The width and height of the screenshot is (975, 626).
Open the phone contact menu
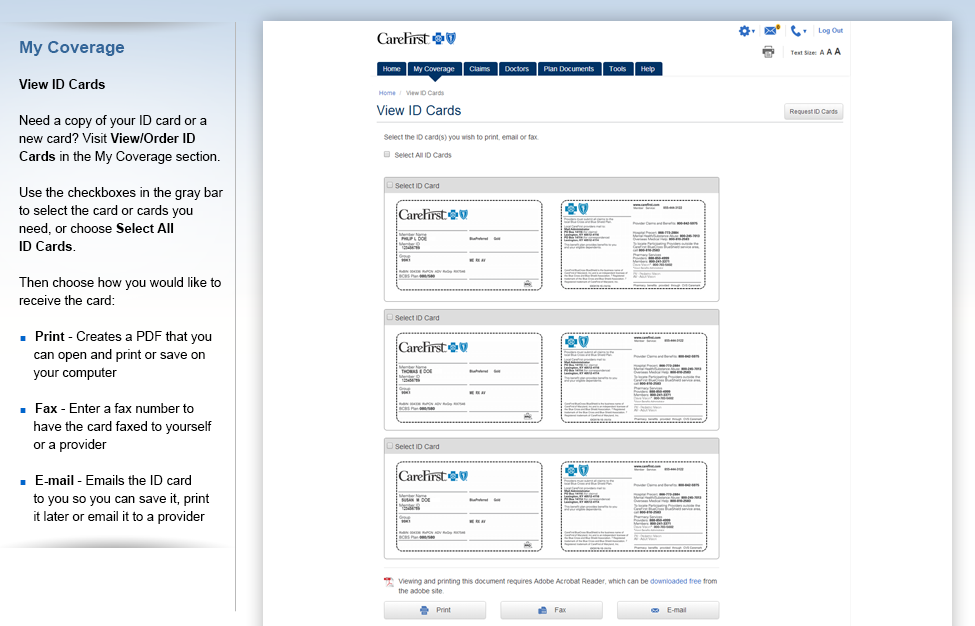[798, 30]
